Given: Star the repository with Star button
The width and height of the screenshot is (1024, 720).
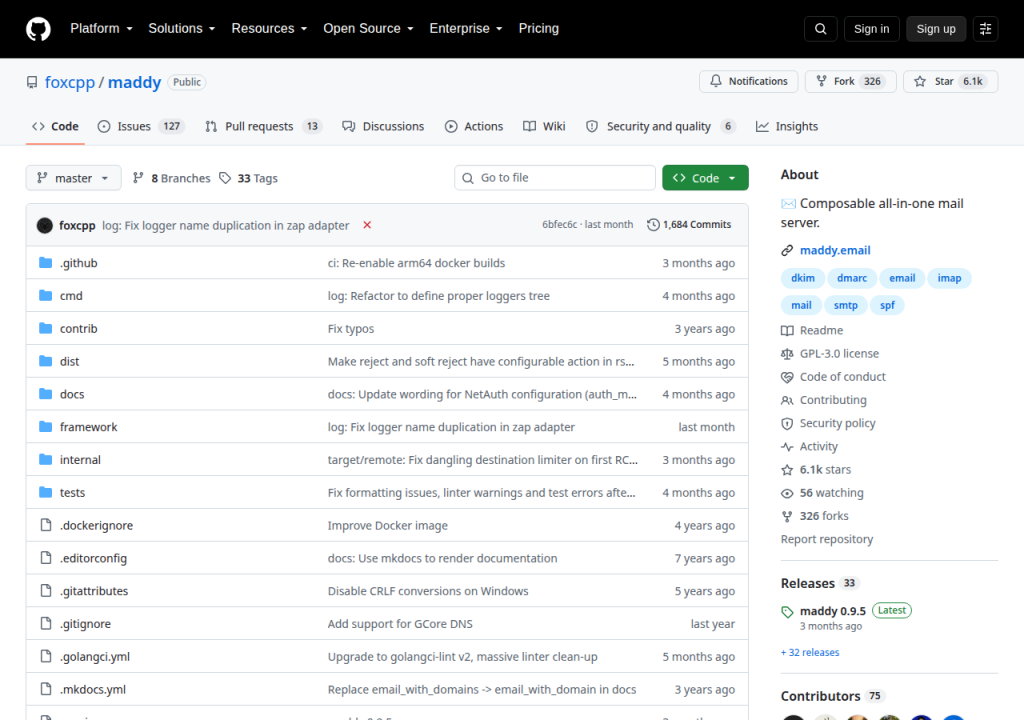Looking at the screenshot, I should coord(950,82).
